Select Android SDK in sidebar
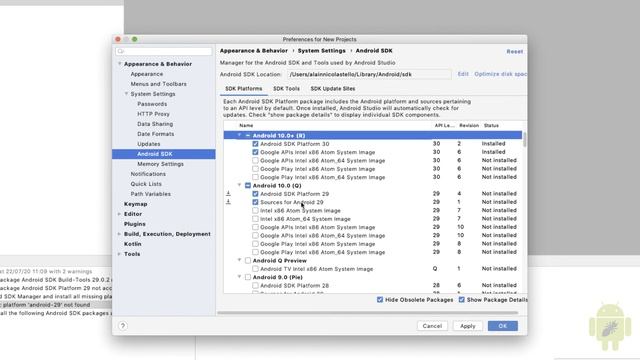 pos(164,154)
